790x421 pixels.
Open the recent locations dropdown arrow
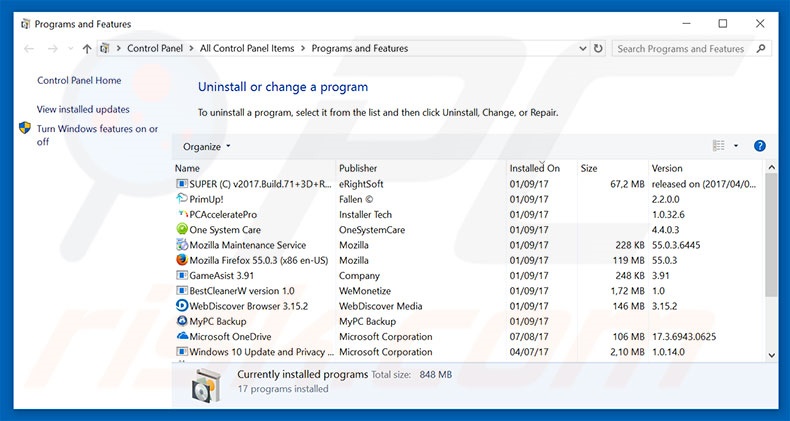tap(71, 49)
